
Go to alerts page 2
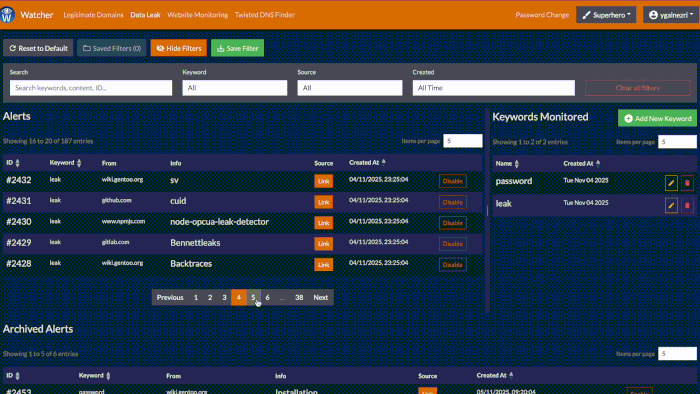pyautogui.click(x=210, y=298)
